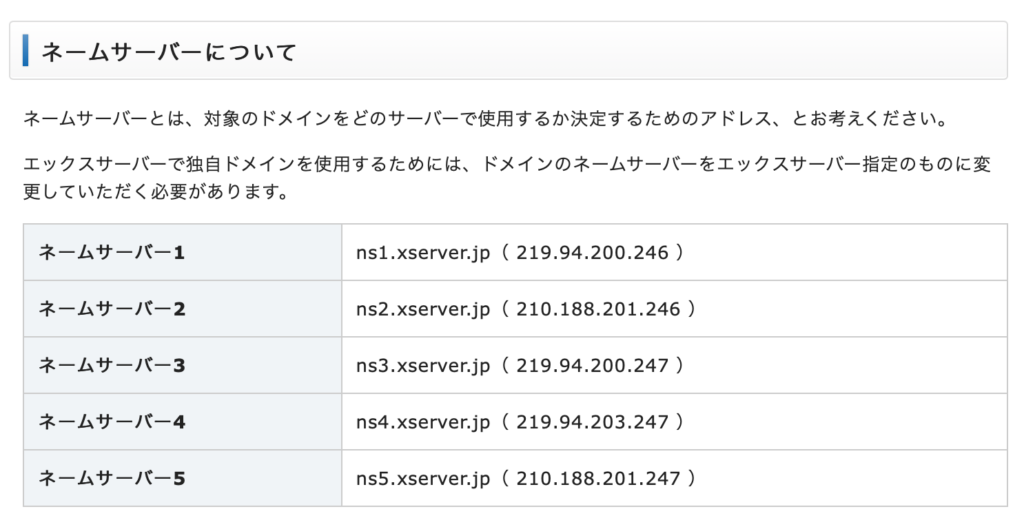Click the ns4.xserver.jp hostname text
Screen dimensions: 1024x518
point(423,423)
